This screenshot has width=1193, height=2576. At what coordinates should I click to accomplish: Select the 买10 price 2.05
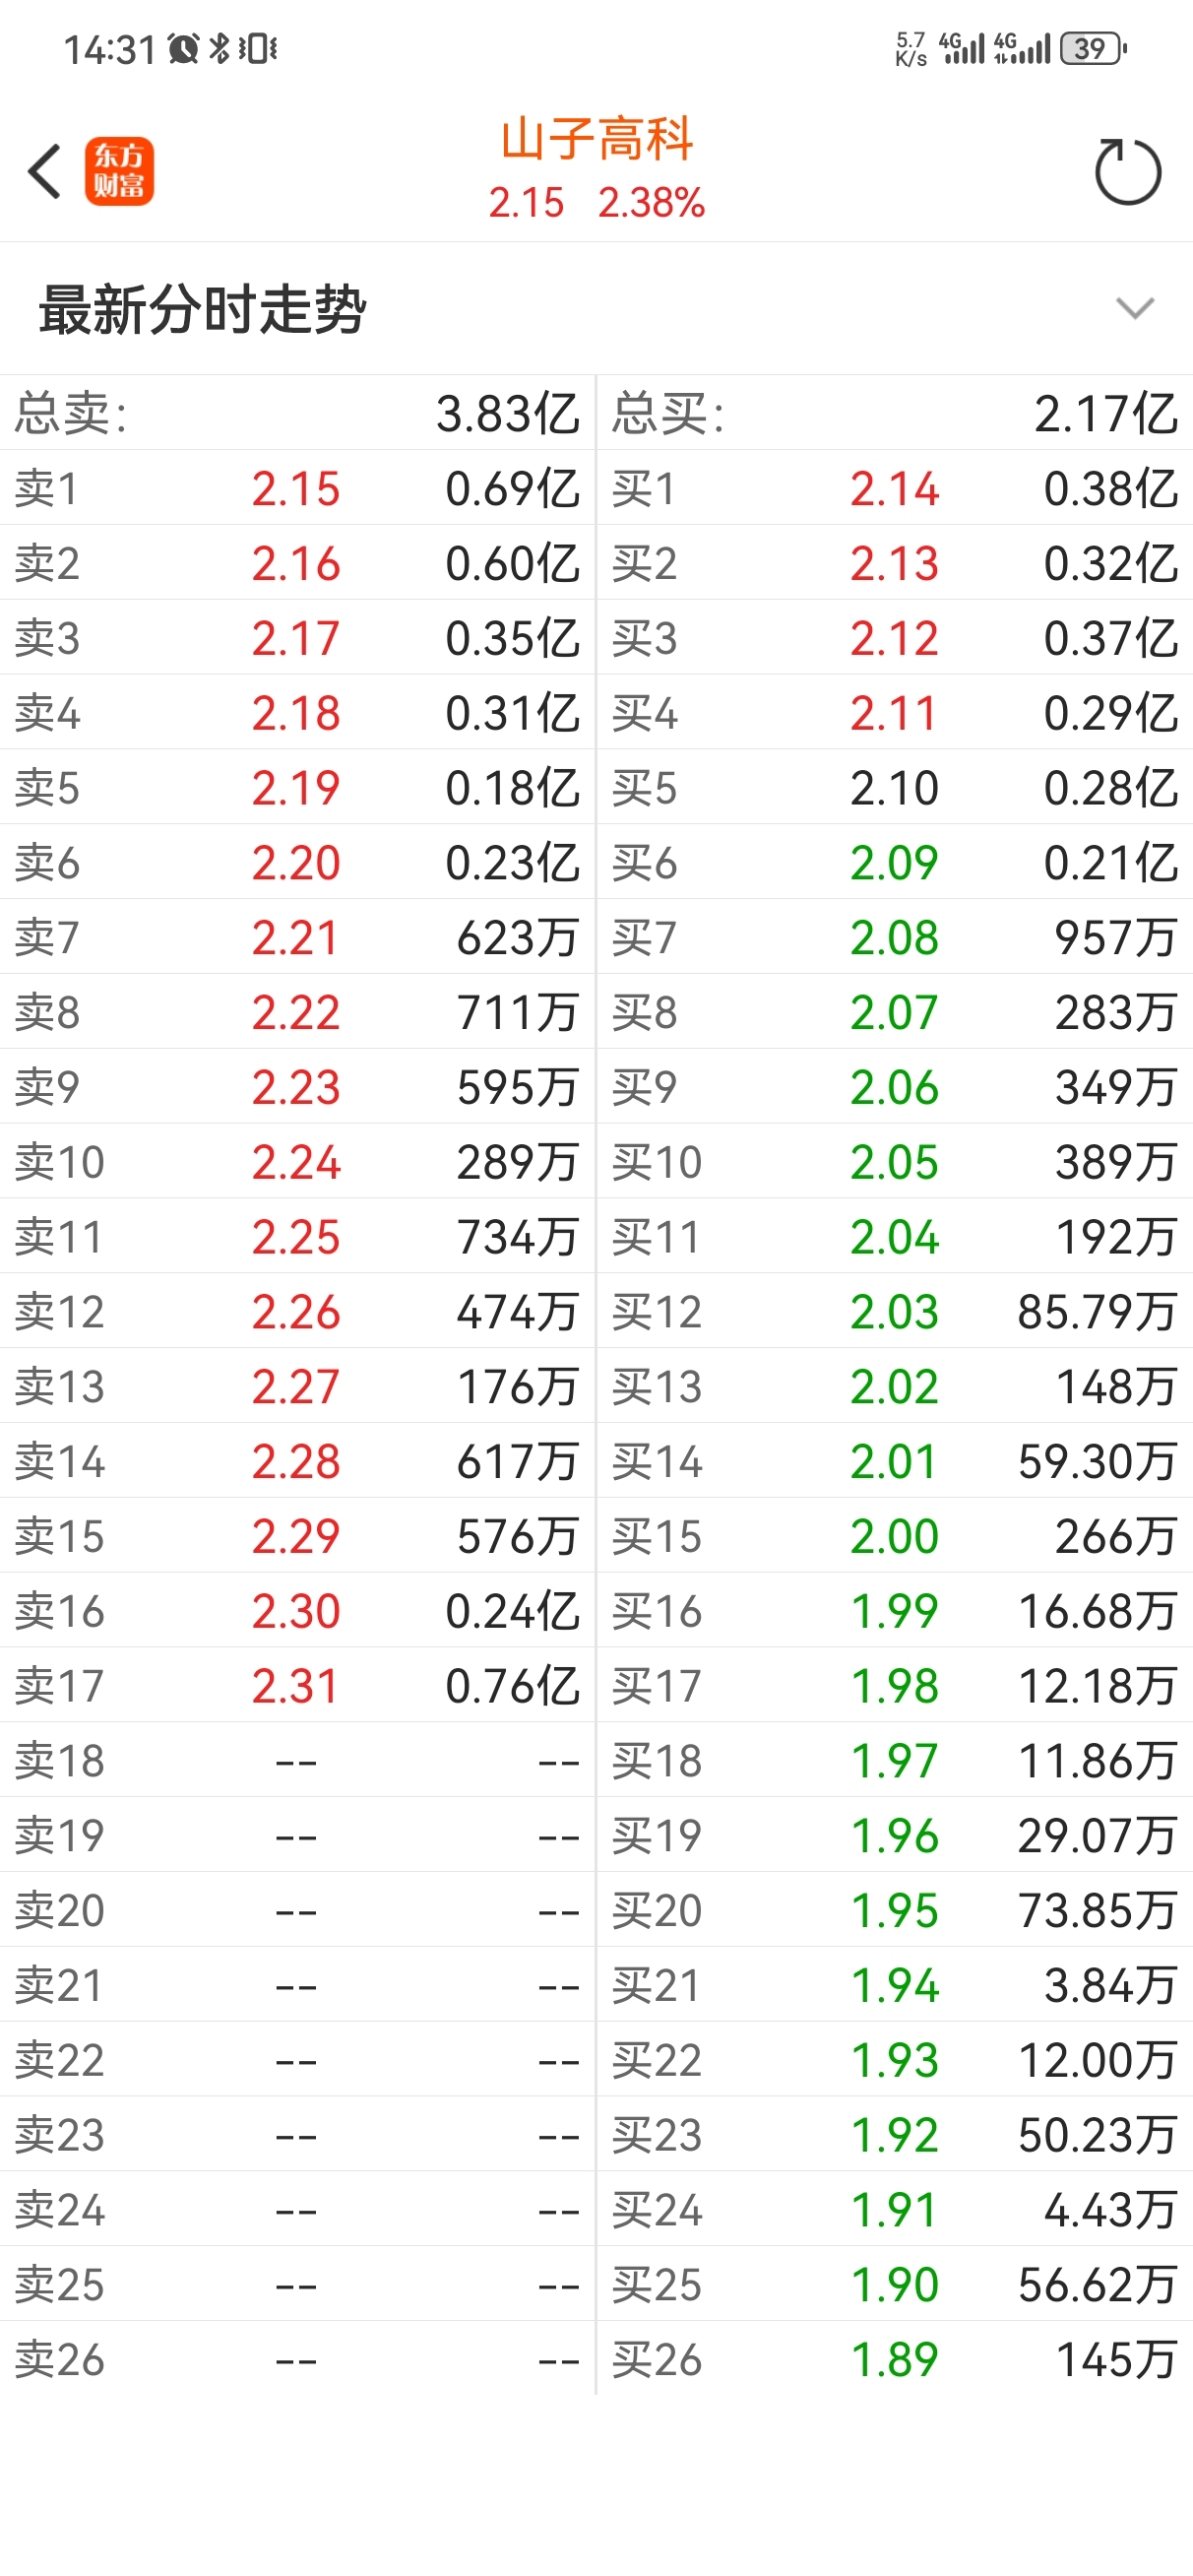click(894, 1162)
